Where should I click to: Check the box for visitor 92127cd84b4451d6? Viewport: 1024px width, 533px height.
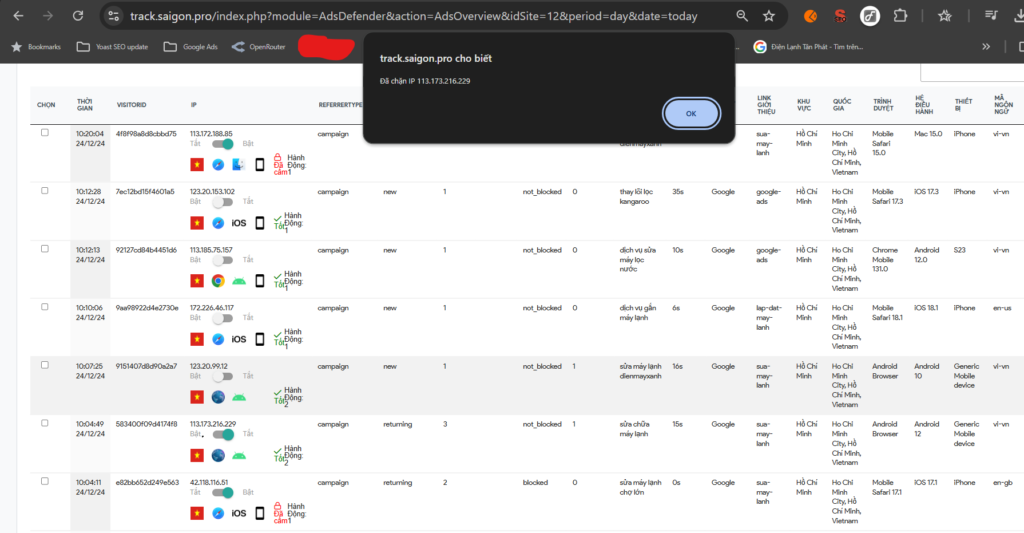[45, 249]
